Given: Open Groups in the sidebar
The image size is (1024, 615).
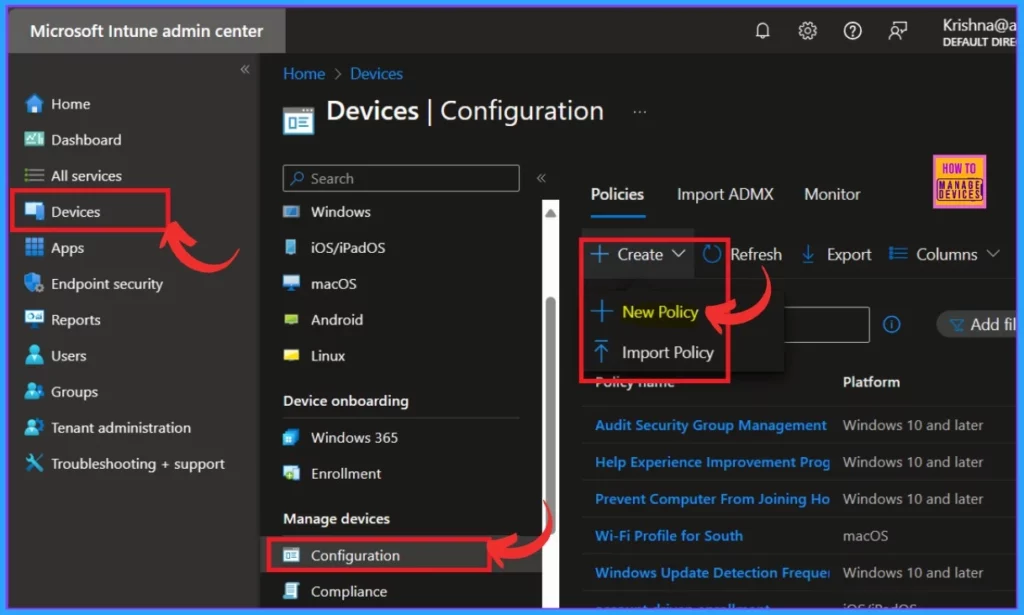Looking at the screenshot, I should pyautogui.click(x=74, y=392).
